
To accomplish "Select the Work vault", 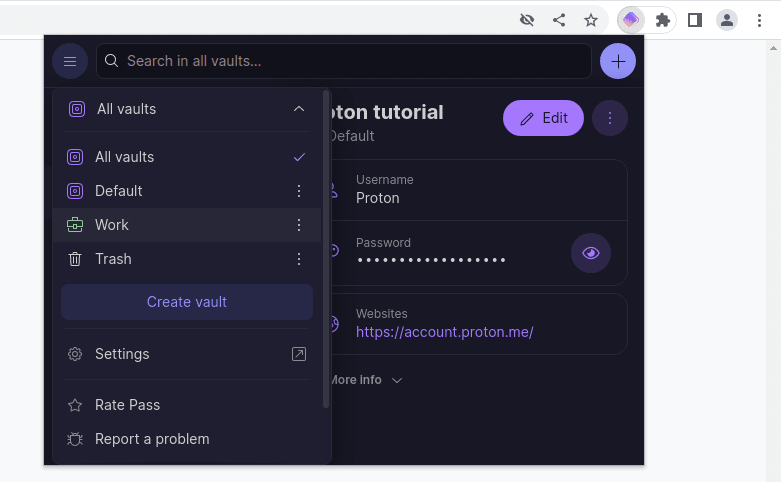I will point(187,225).
